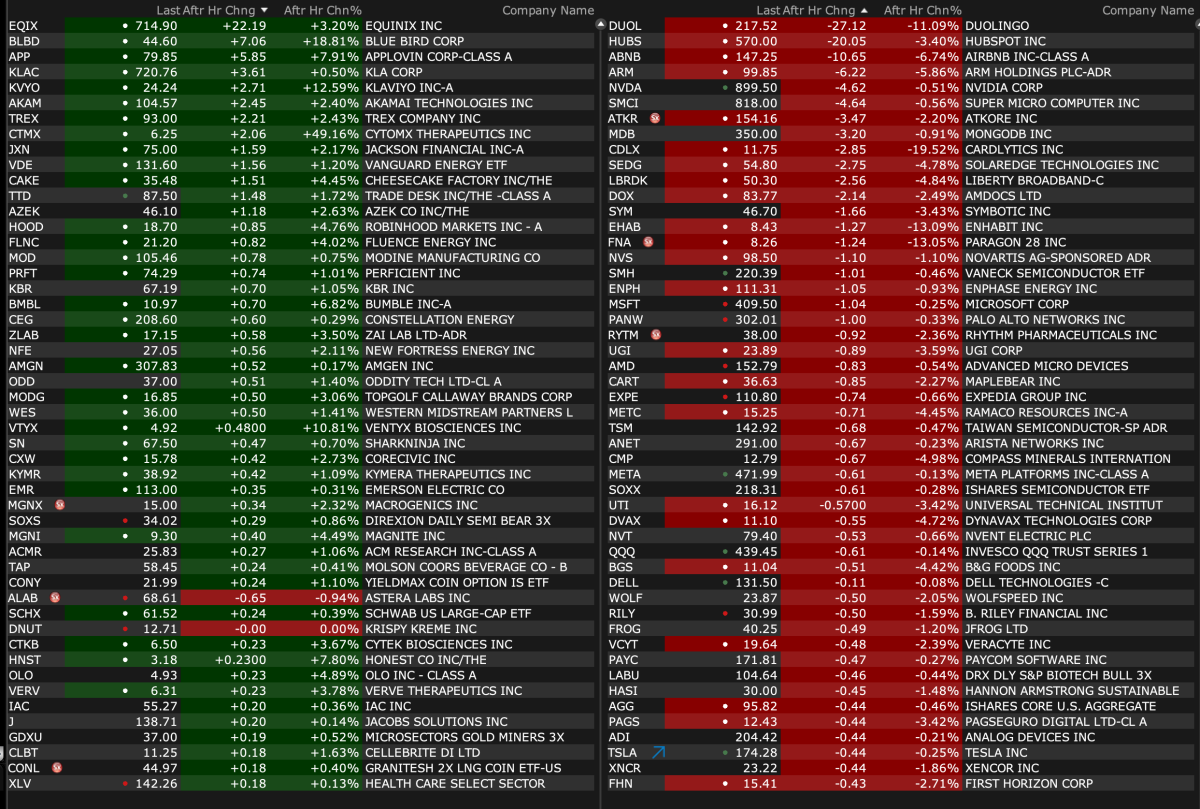The width and height of the screenshot is (1200, 809).
Task: Select the MICROSOFT CORP row
Action: [1016, 304]
